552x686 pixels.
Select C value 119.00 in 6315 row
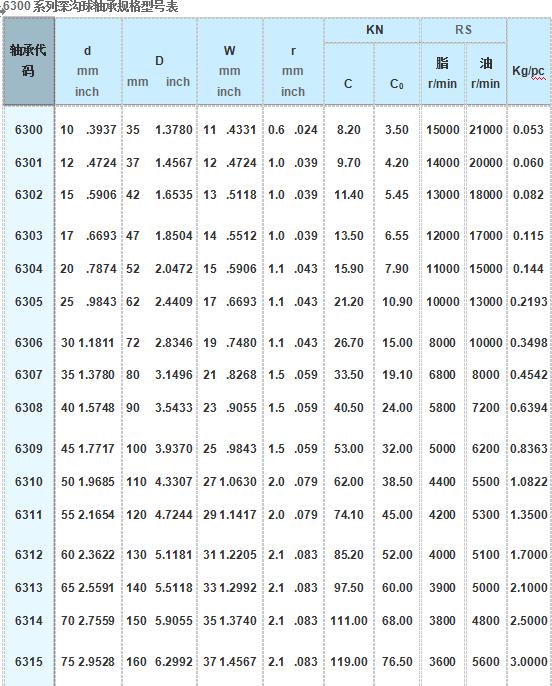[349, 662]
